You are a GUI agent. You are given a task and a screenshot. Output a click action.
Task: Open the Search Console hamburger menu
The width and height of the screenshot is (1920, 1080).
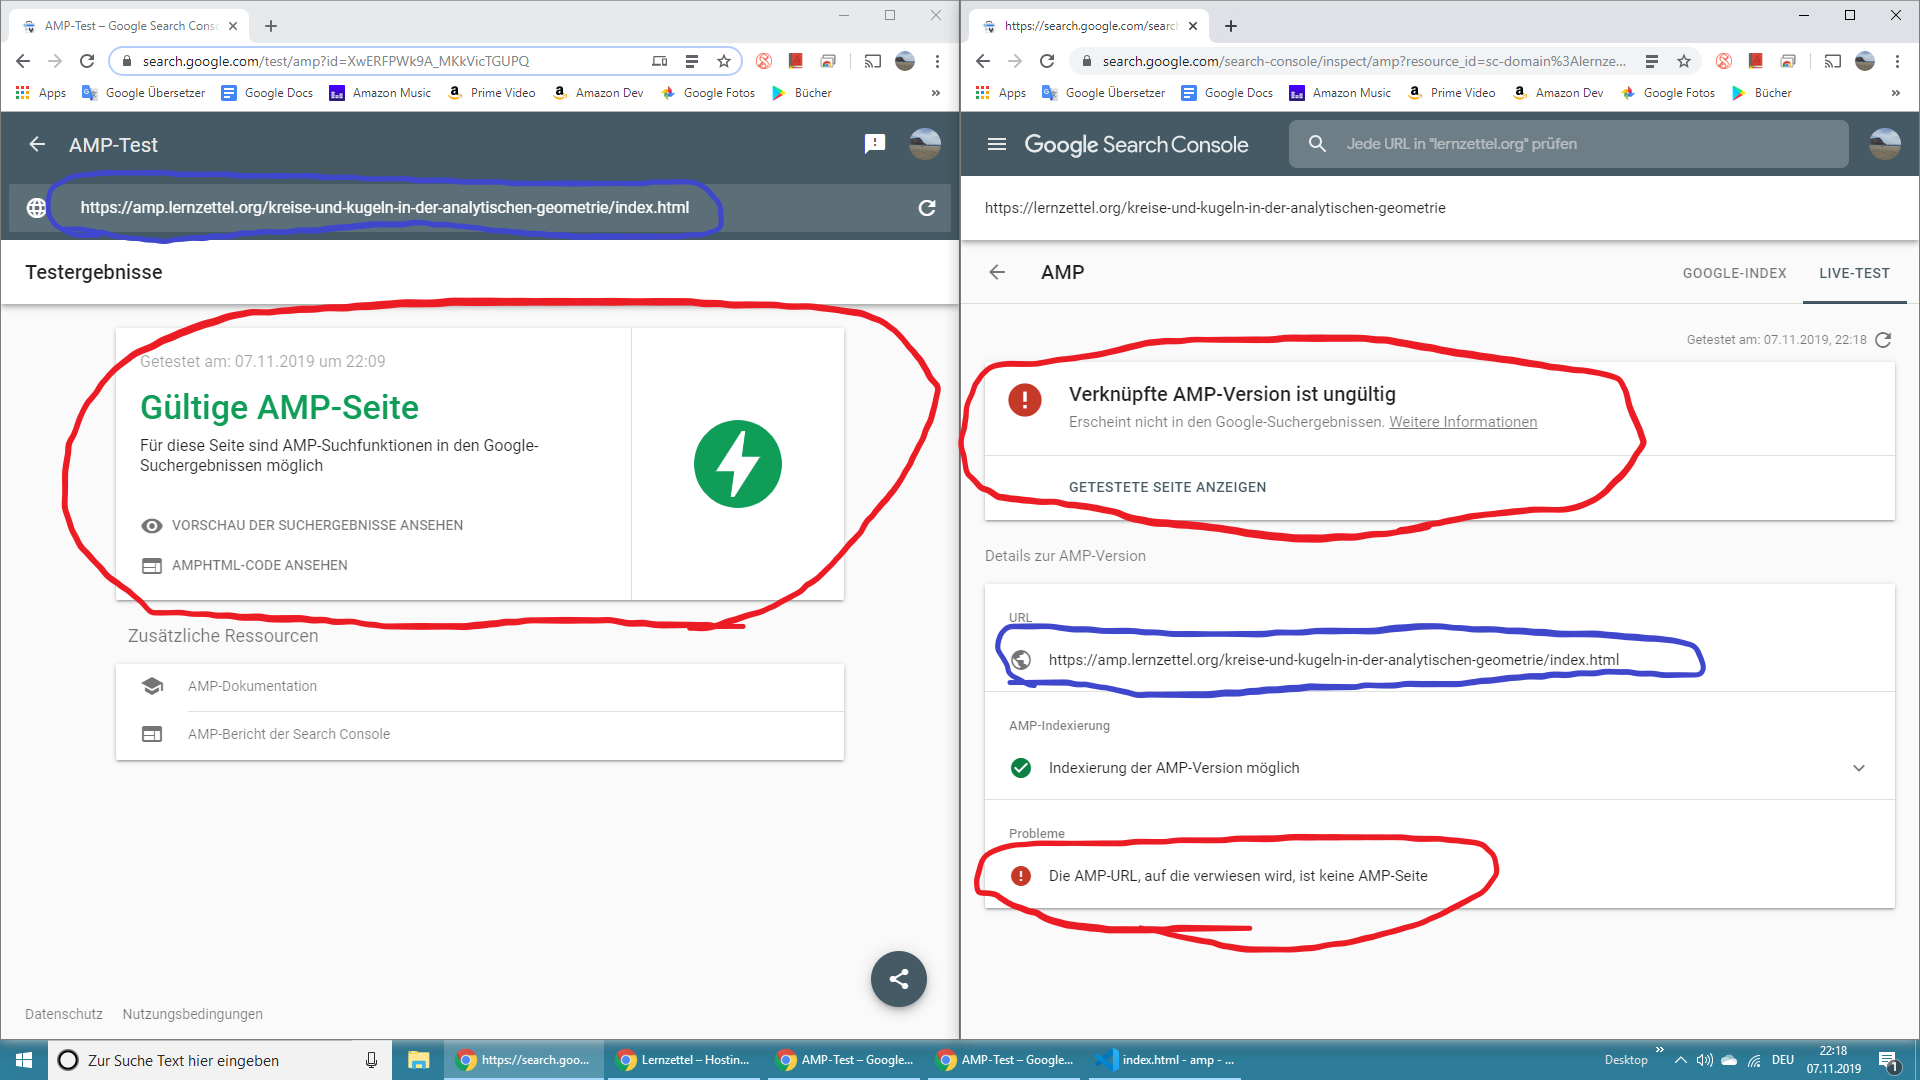tap(996, 144)
